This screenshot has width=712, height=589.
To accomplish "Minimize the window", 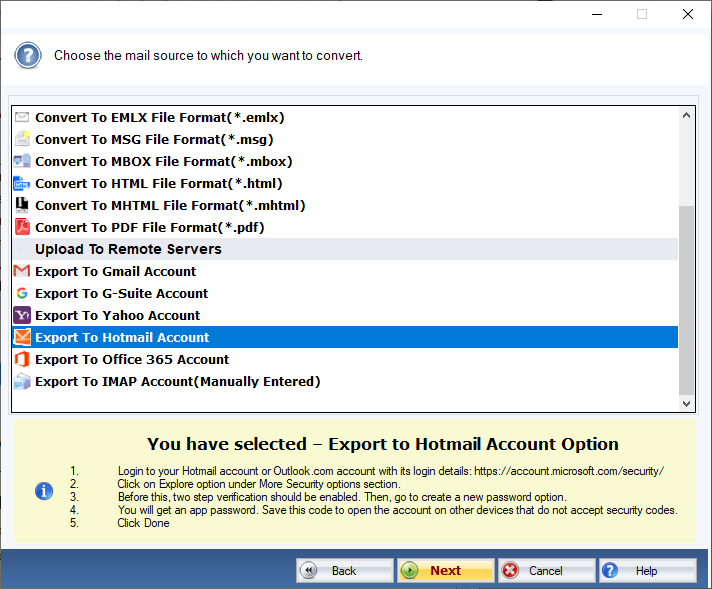I will pos(597,15).
